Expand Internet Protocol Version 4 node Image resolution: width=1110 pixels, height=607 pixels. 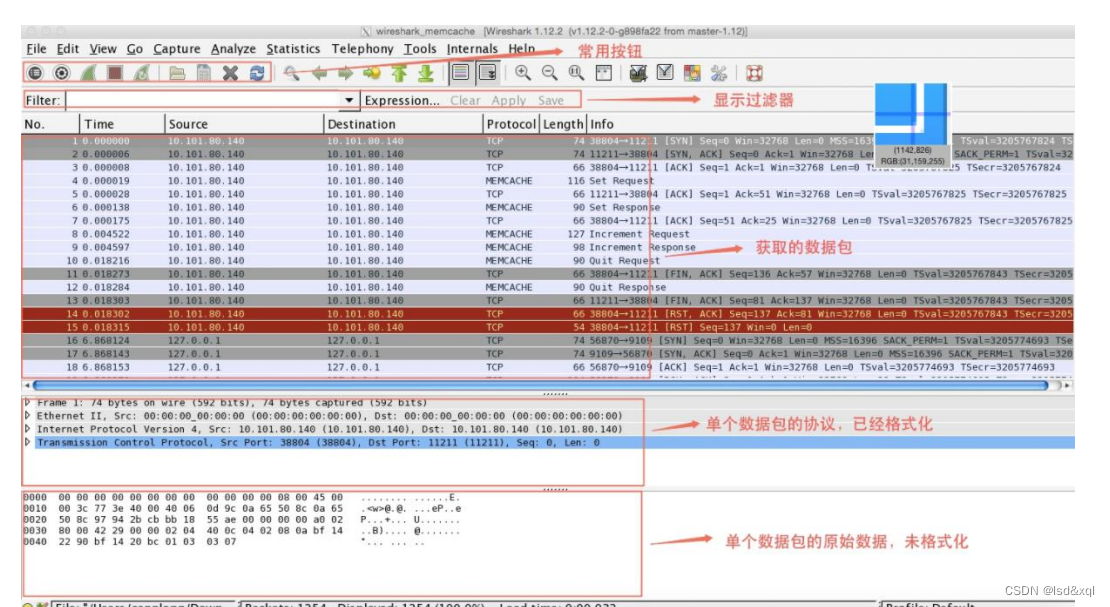(x=28, y=429)
